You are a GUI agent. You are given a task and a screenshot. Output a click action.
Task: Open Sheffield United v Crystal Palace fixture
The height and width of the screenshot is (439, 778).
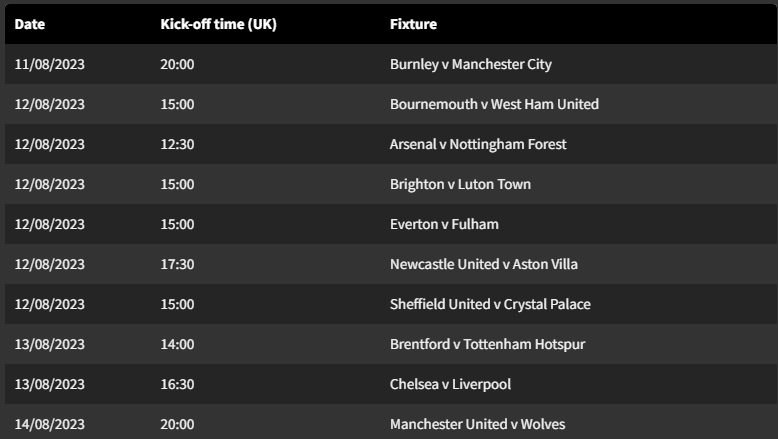tap(497, 305)
